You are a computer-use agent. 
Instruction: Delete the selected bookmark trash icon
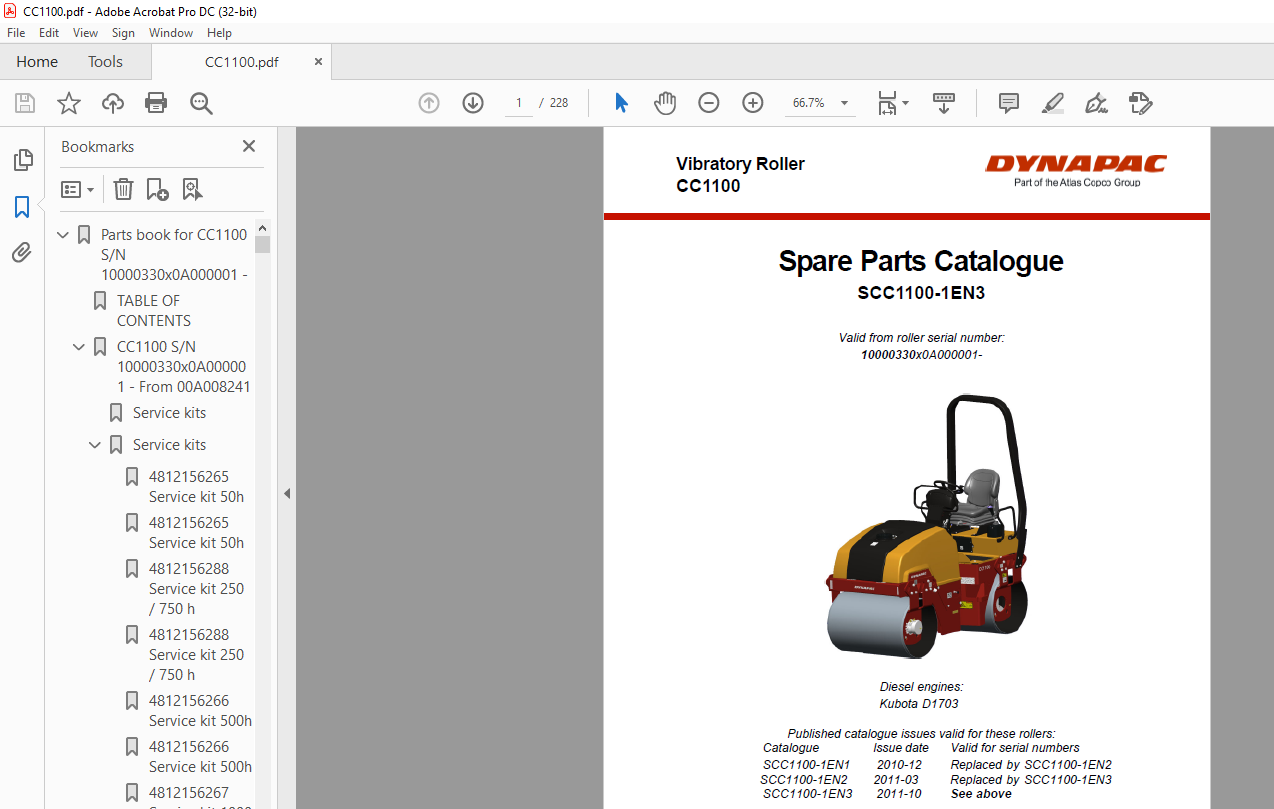coord(123,189)
